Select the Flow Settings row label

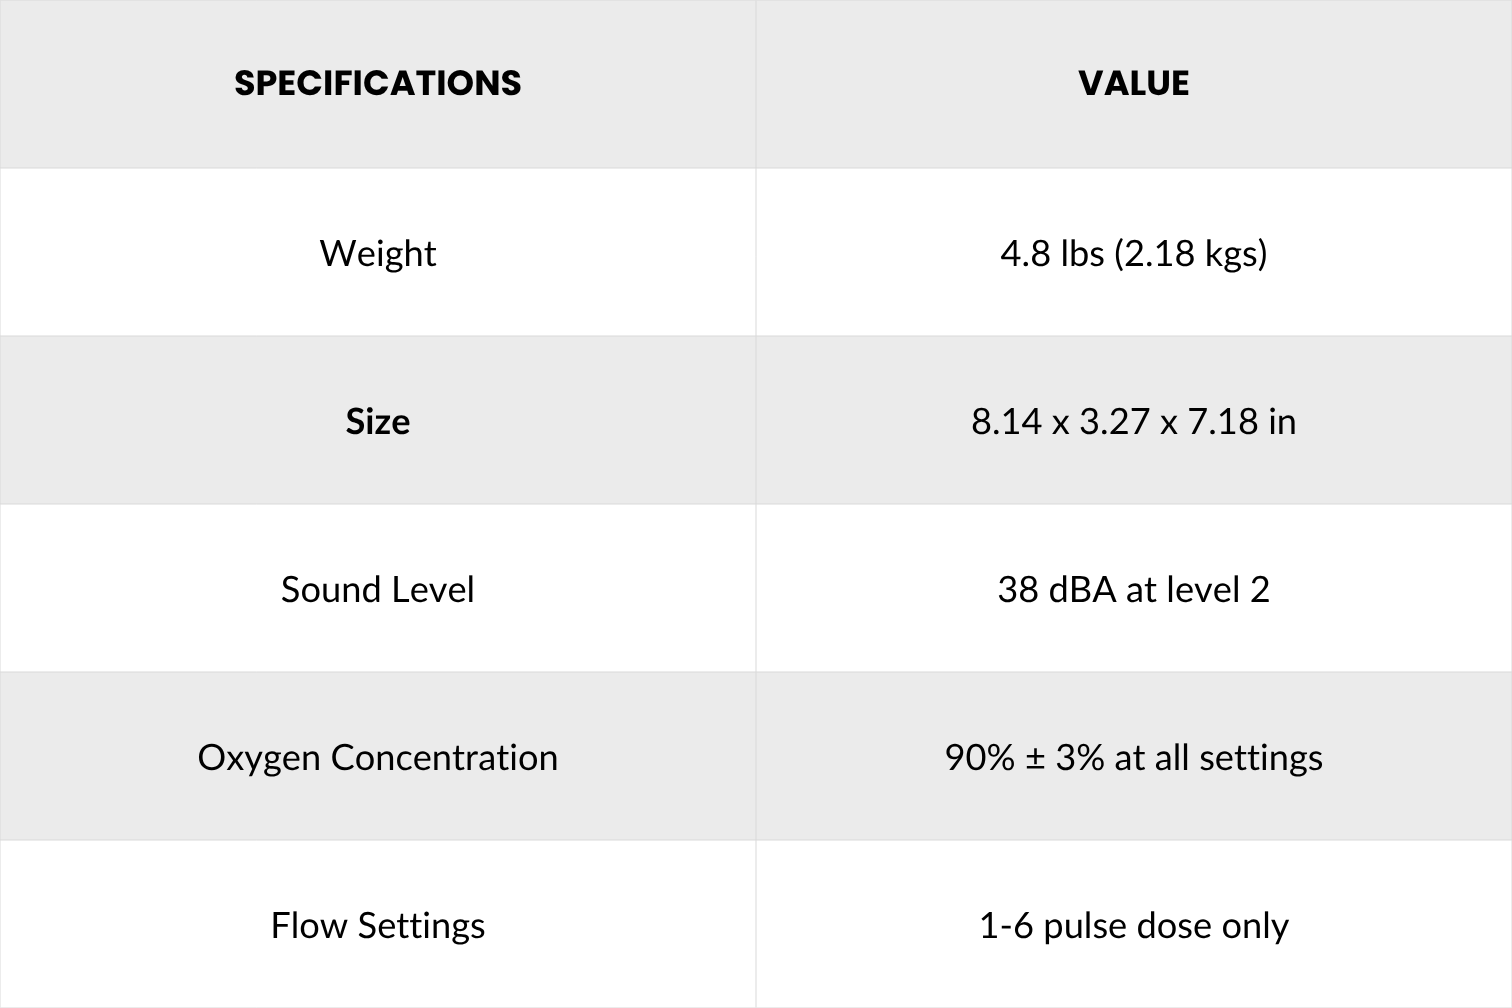coord(378,925)
